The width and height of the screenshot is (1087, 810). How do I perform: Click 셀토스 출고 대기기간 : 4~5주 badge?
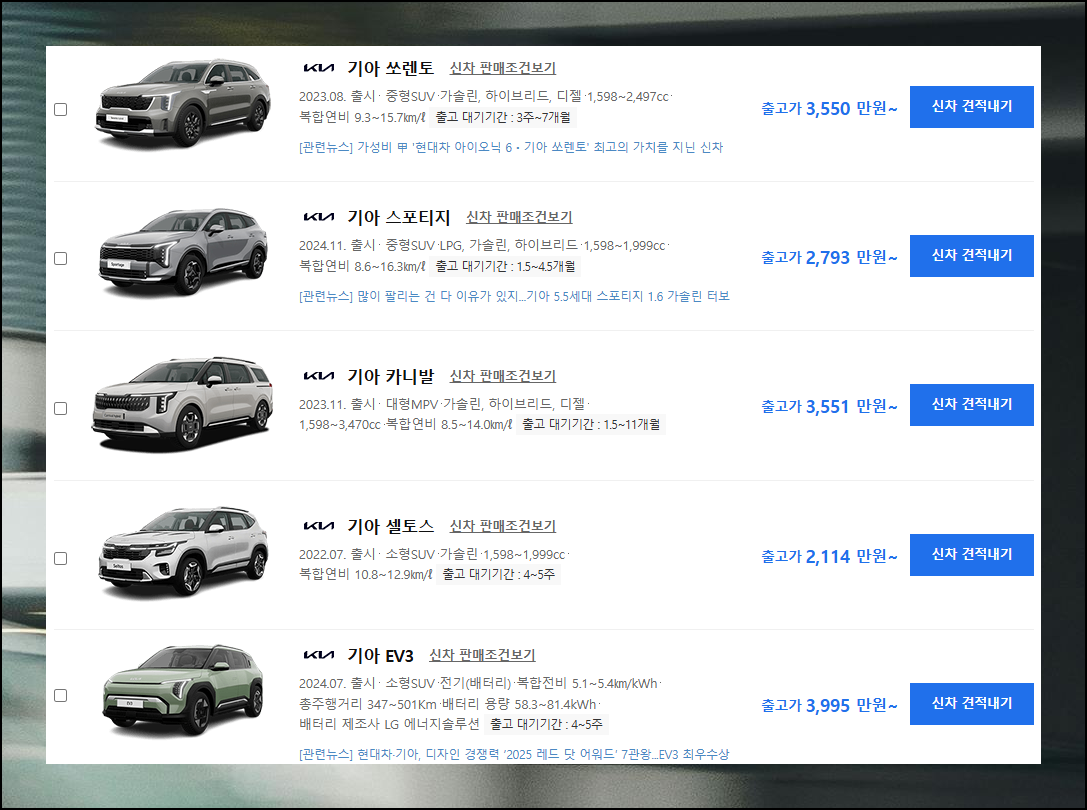pos(498,574)
